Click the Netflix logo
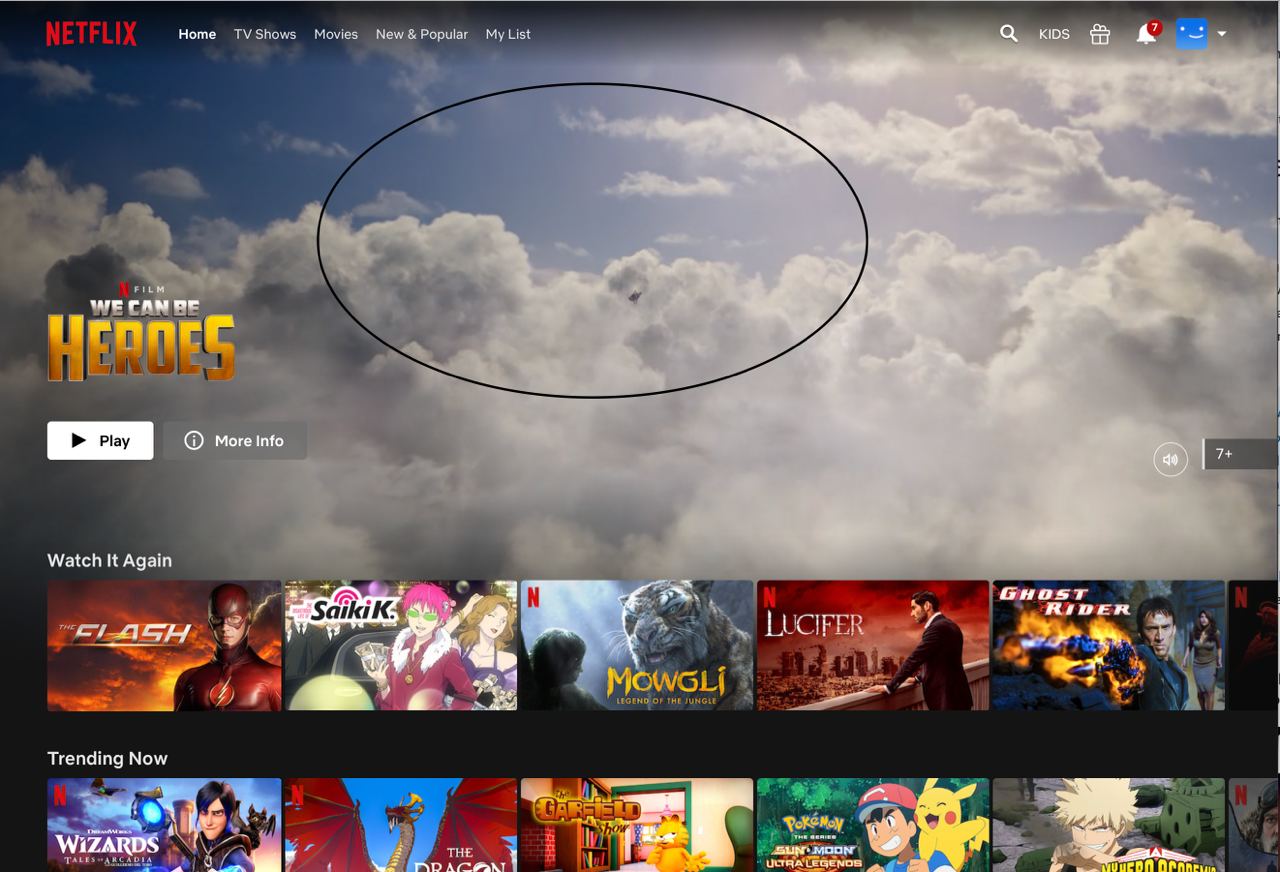This screenshot has width=1280, height=872. (91, 34)
